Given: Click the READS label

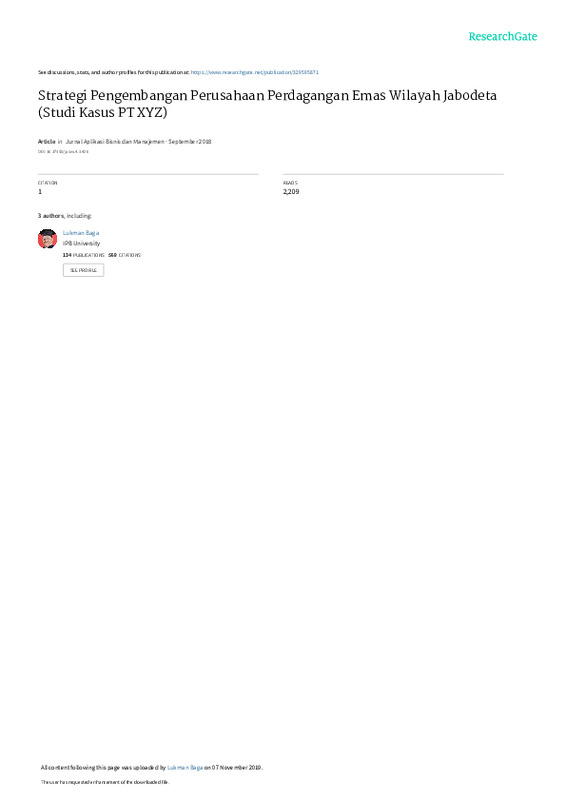Looking at the screenshot, I should coord(290,183).
